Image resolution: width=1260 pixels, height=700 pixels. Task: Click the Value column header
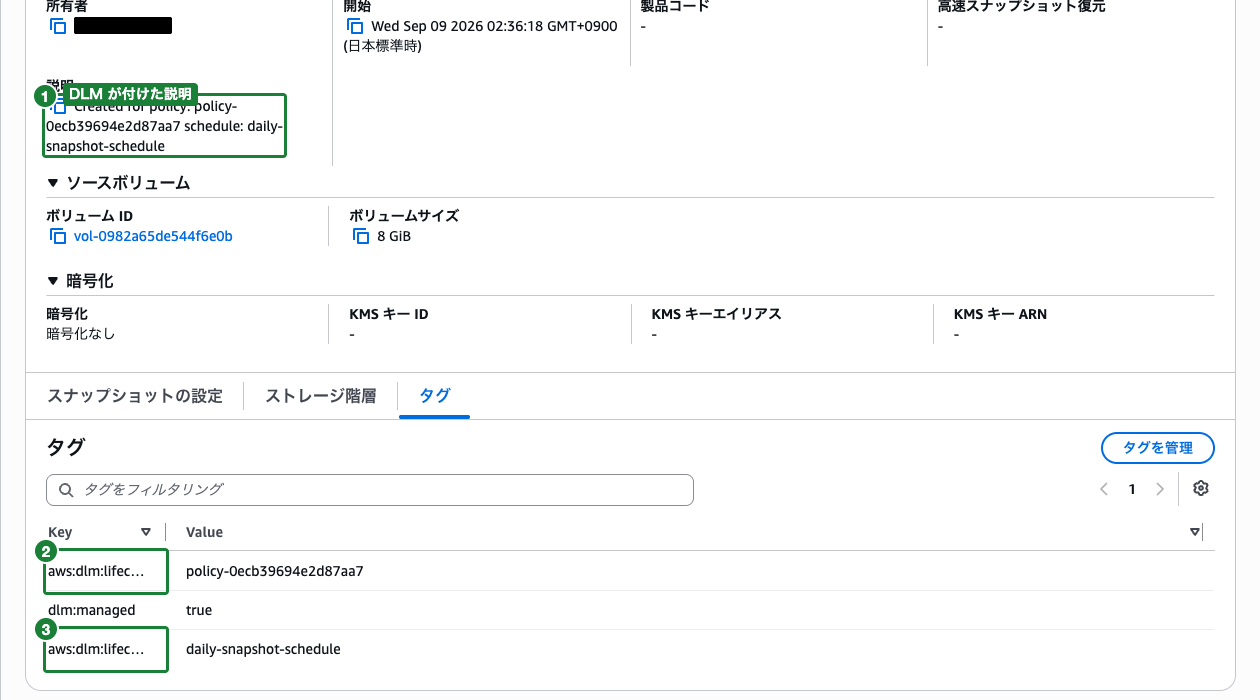click(x=204, y=532)
